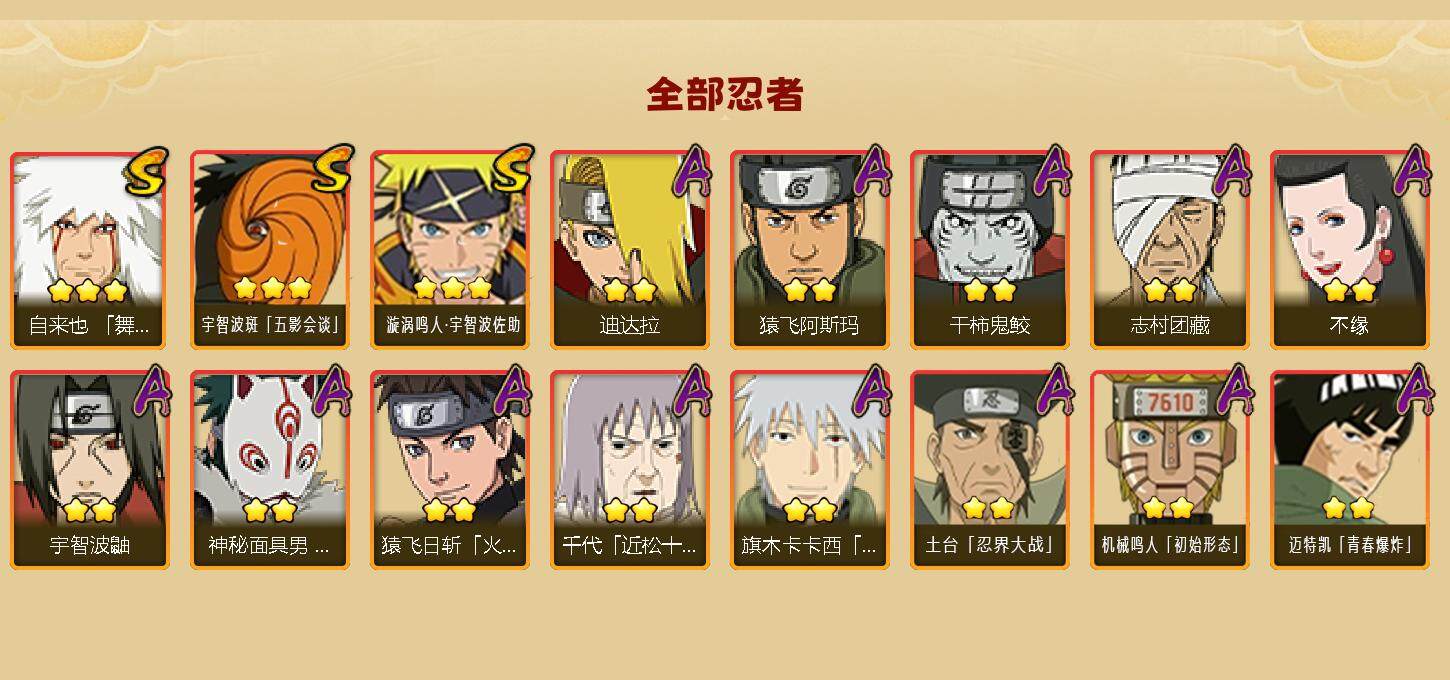Open the 宇智波斑「五影会谈」 card
The image size is (1450, 680).
click(270, 250)
